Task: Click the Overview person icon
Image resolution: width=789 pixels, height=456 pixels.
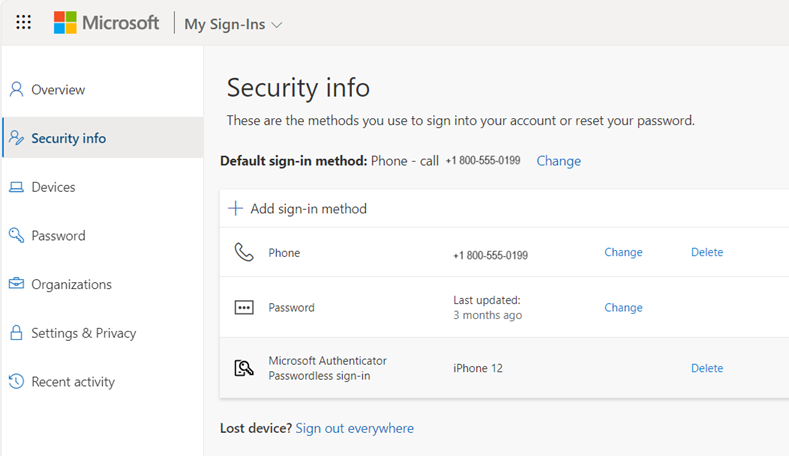Action: click(16, 89)
